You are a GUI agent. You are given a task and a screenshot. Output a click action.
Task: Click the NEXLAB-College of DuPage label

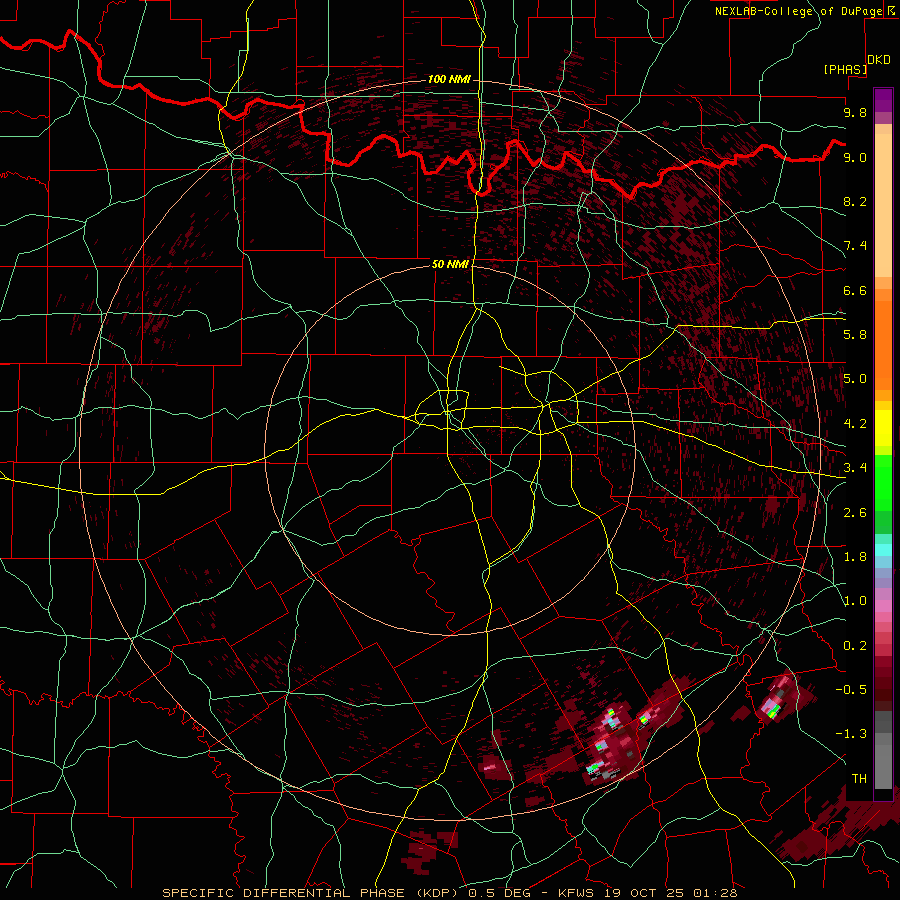(x=798, y=11)
